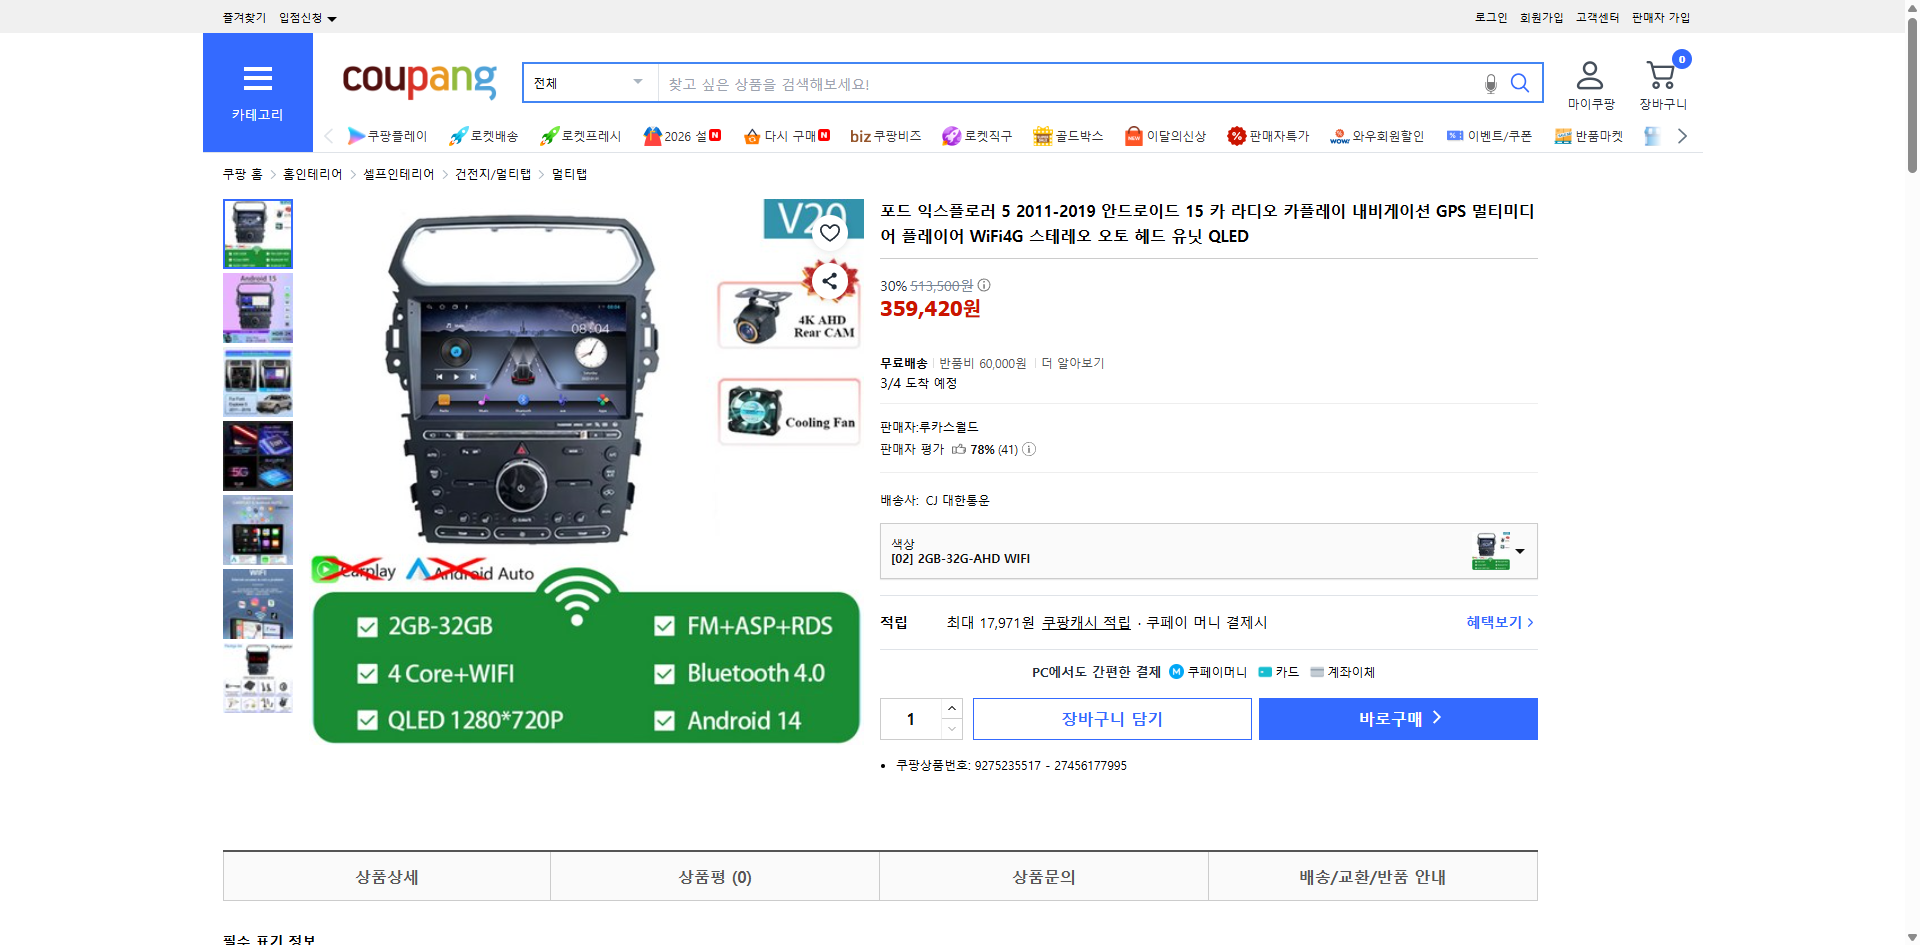Screen dimensions: 1920x945
Task: Open 로켓프레시 from the top menu
Action: 548,135
